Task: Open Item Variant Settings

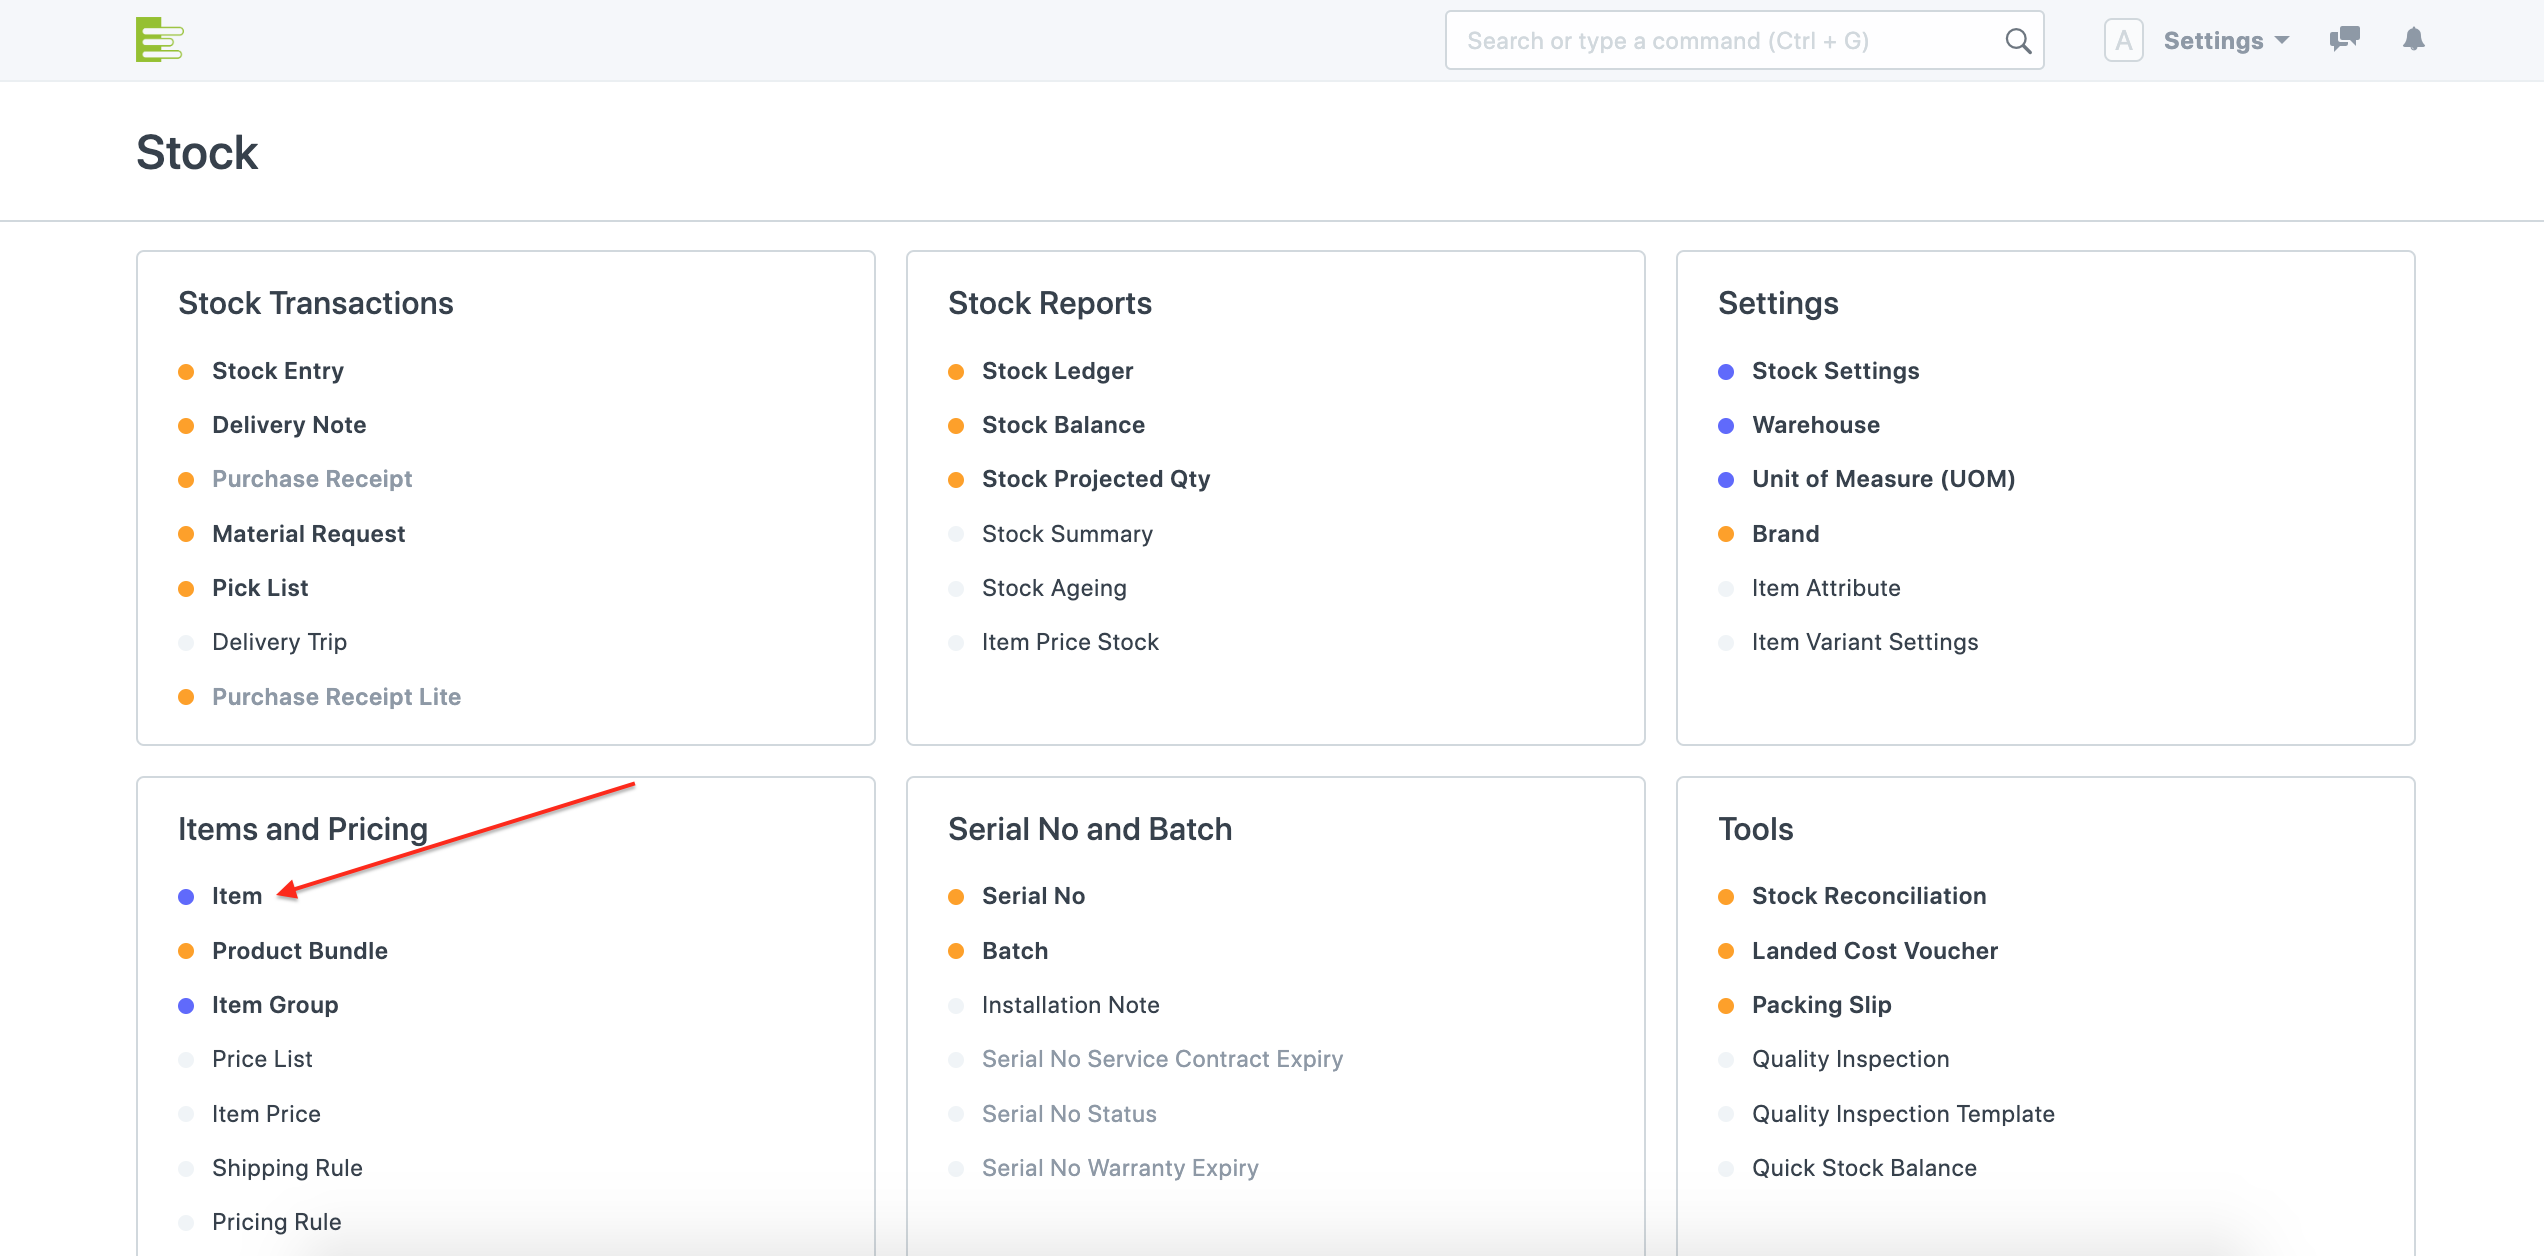Action: click(1865, 642)
